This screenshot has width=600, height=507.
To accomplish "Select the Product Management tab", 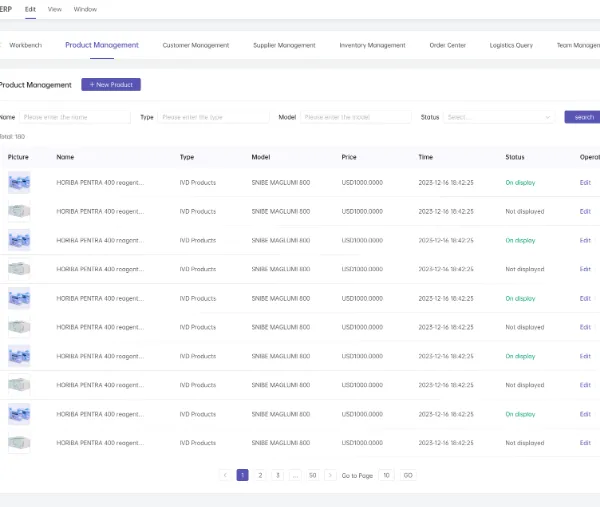I will (102, 45).
